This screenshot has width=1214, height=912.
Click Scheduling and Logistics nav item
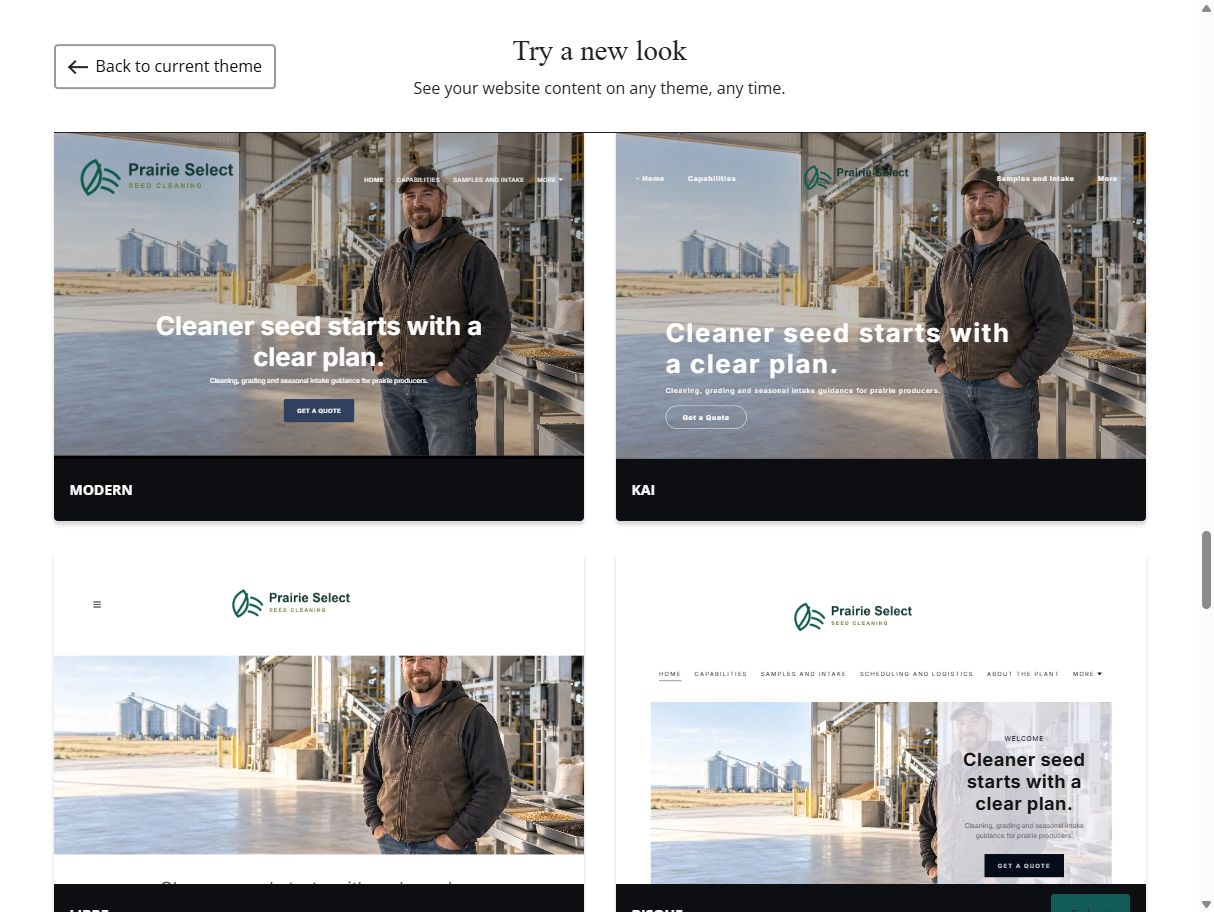click(916, 674)
